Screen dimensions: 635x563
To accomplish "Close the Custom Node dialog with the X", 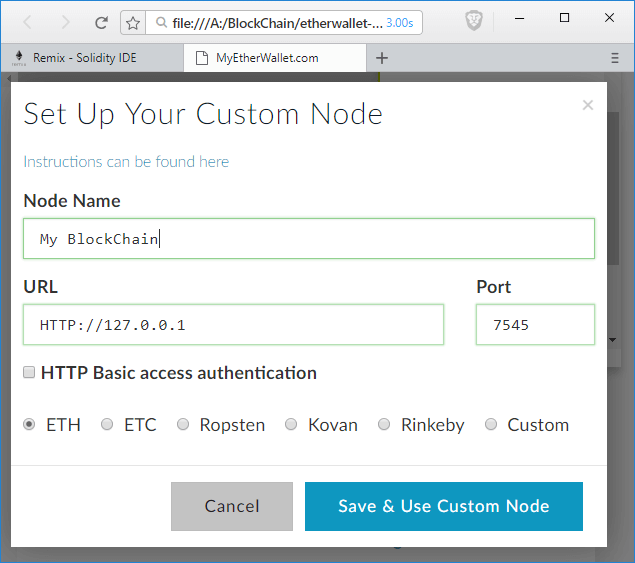I will [x=588, y=105].
